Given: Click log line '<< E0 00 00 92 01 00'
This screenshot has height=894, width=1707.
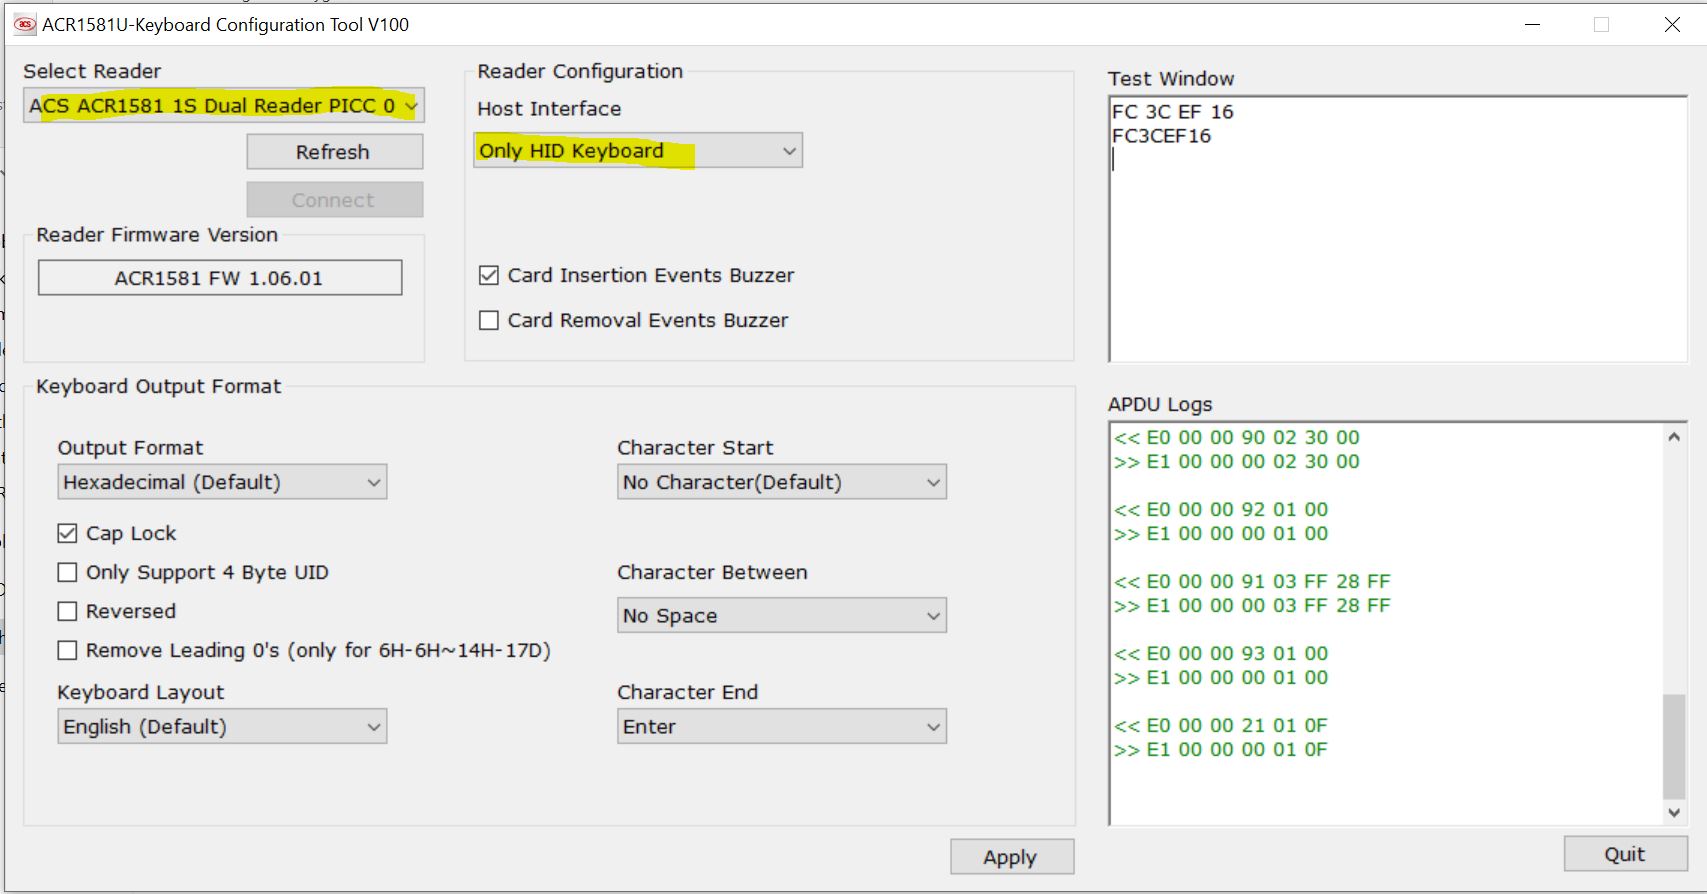Looking at the screenshot, I should pos(1221,509).
